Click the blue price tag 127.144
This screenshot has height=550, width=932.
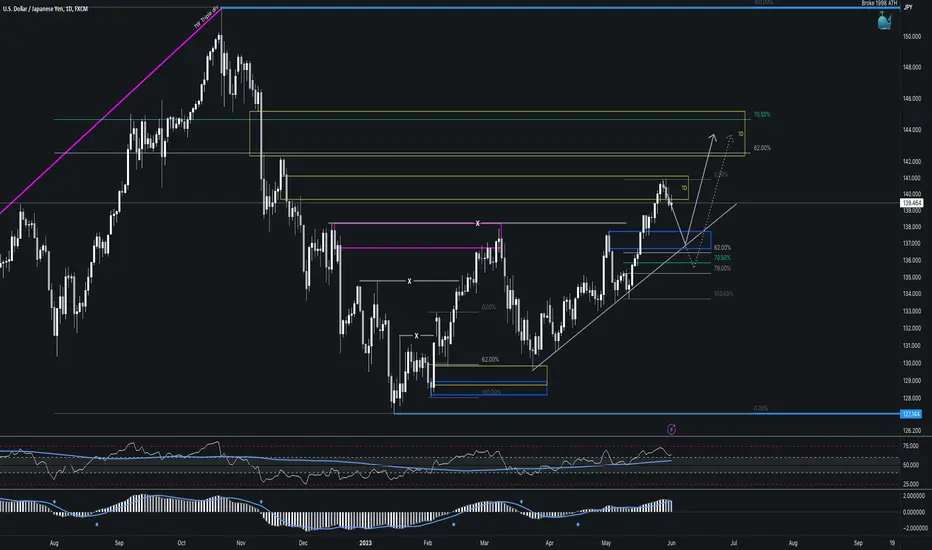coord(911,414)
